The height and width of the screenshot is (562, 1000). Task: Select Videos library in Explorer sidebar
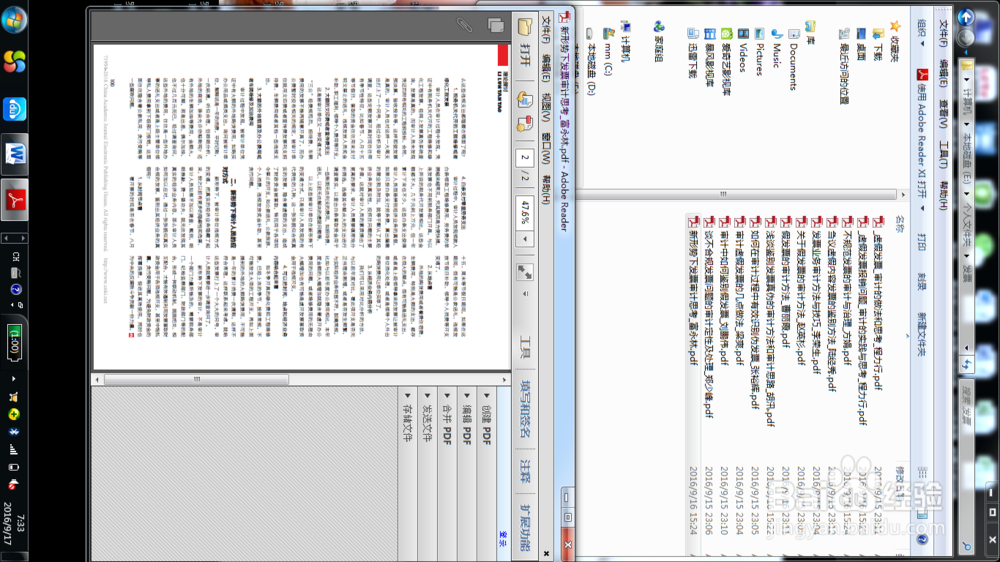pos(743,51)
